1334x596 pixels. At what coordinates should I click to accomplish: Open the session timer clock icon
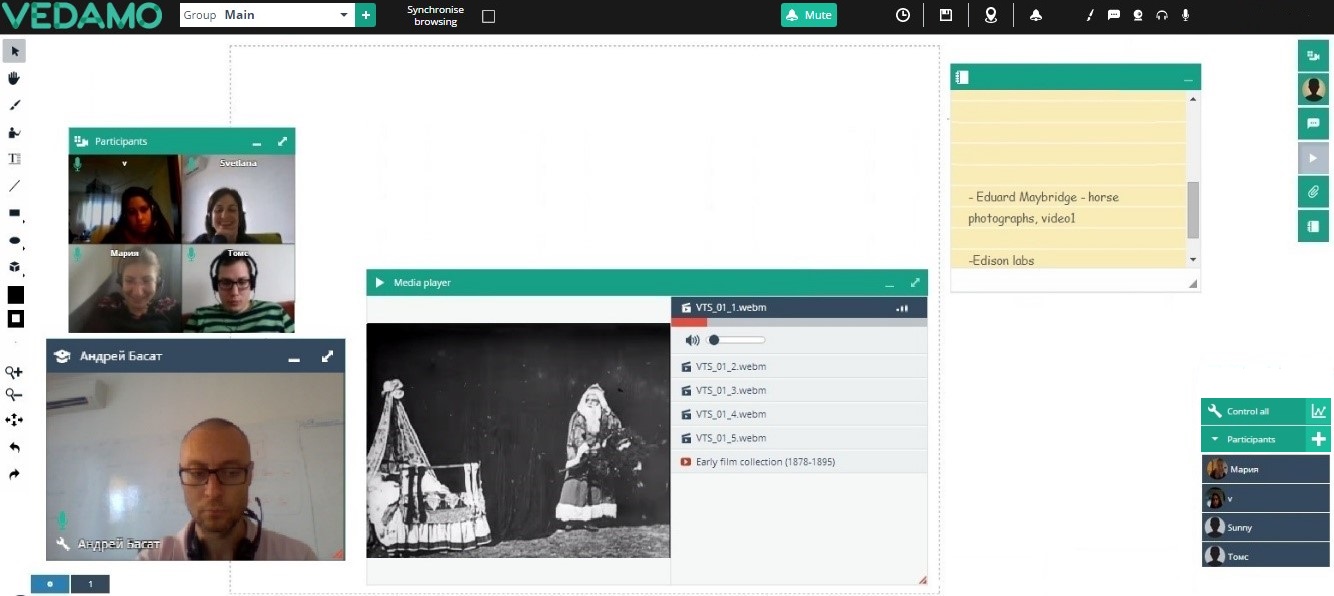[x=903, y=15]
